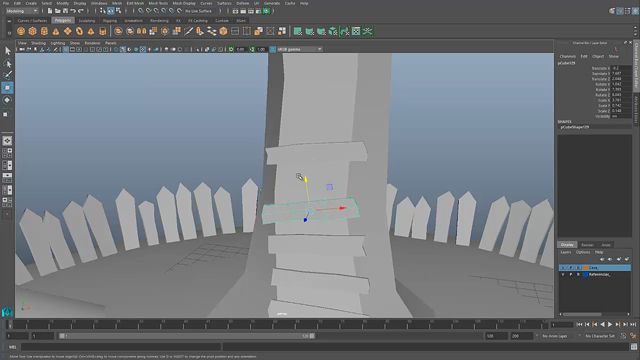Click the blue color swatch of ReferenceLayer
This screenshot has height=360, width=640.
pos(585,275)
